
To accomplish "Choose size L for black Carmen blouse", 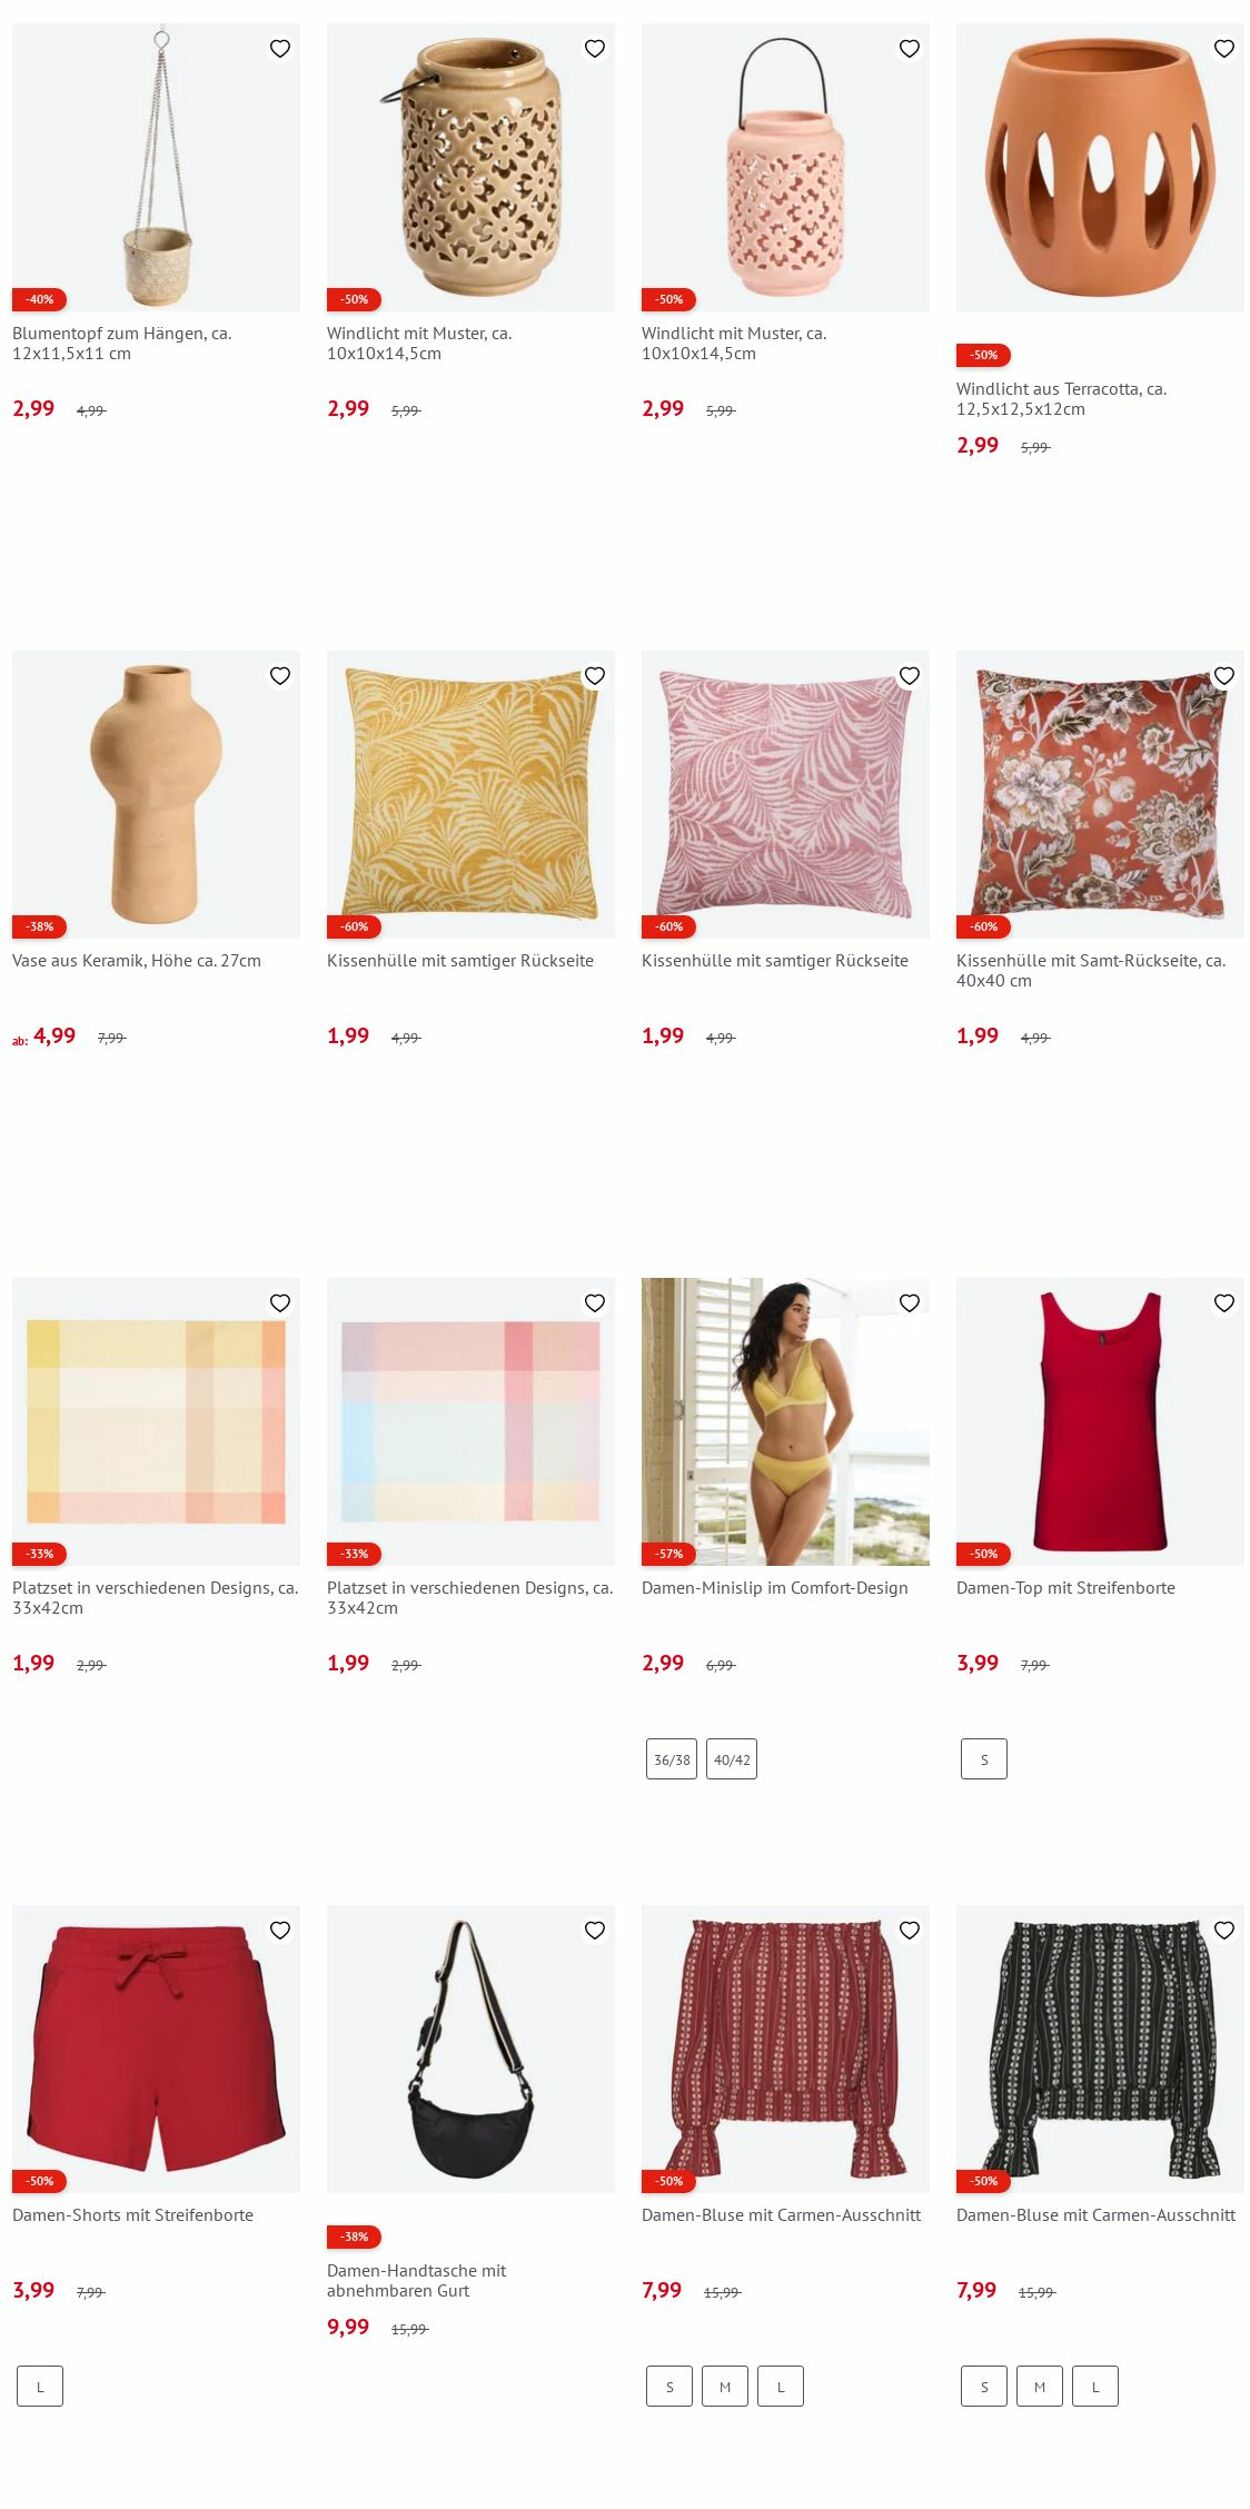I will click(1095, 2386).
